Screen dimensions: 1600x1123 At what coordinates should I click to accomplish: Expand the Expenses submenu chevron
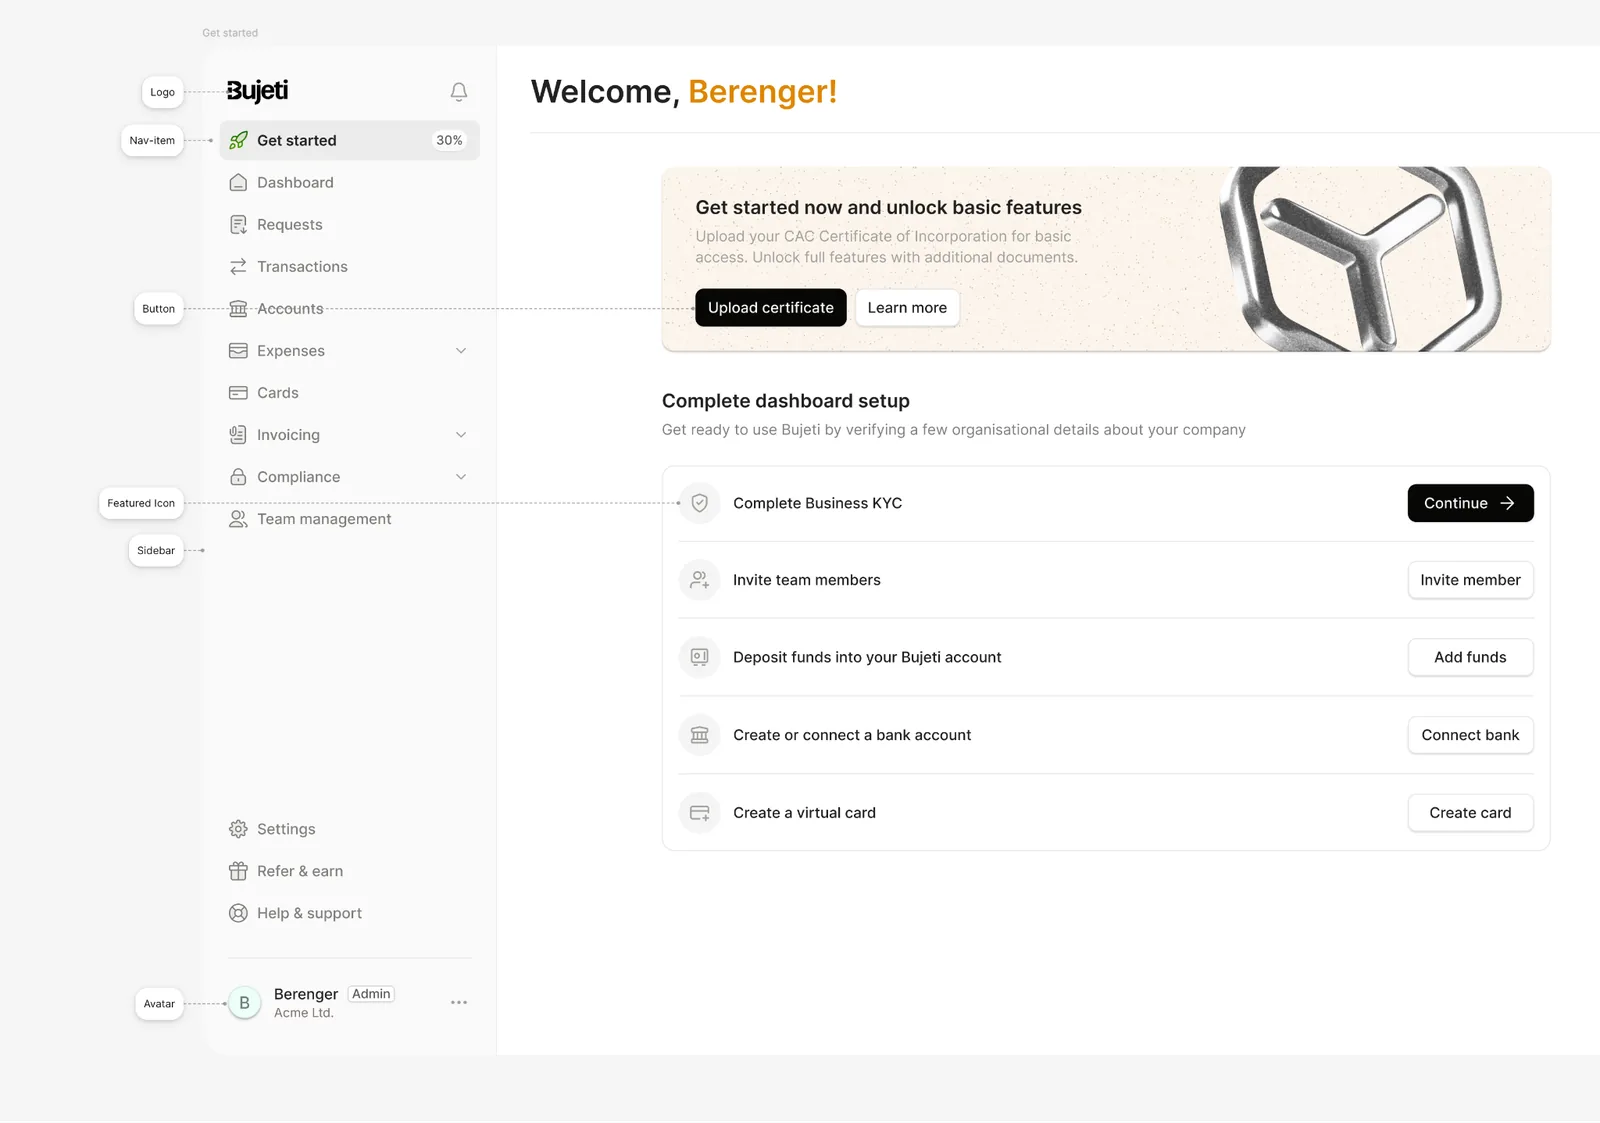(461, 351)
